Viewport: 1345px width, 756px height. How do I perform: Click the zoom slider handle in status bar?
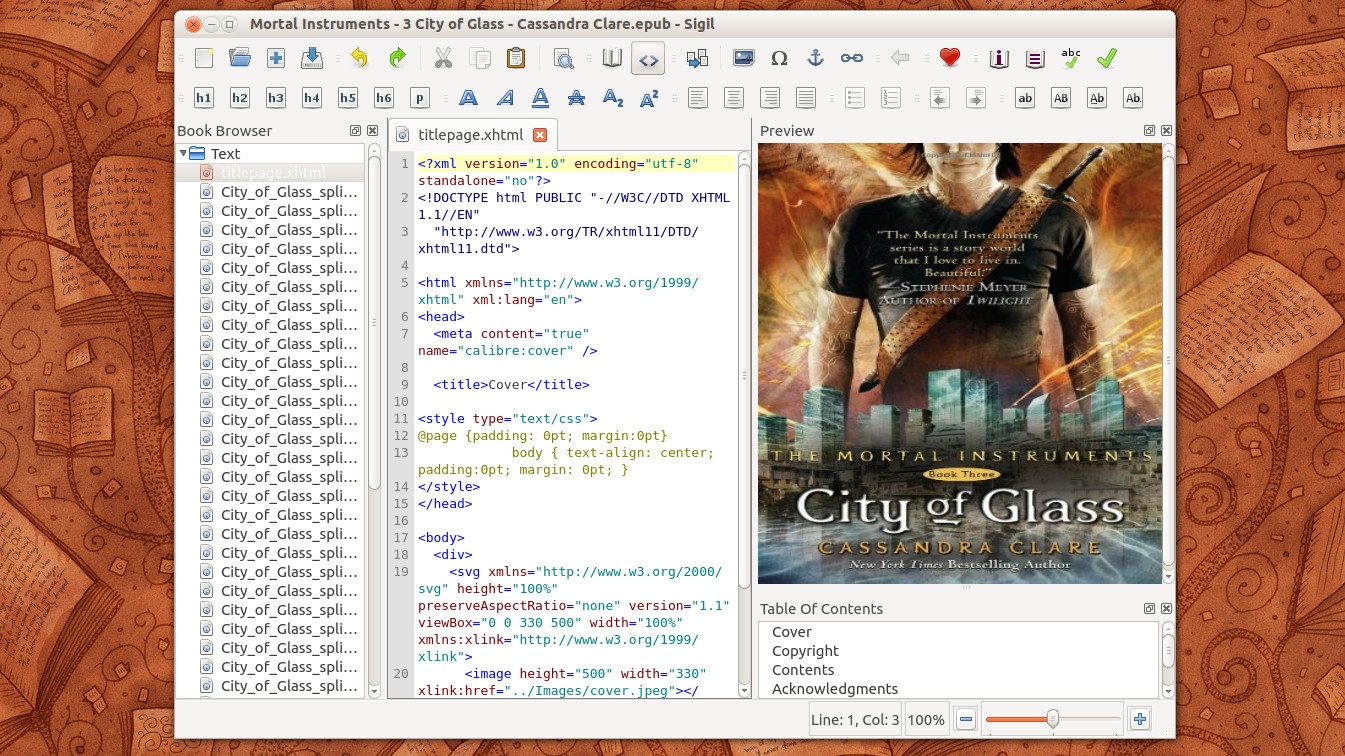(x=1052, y=718)
